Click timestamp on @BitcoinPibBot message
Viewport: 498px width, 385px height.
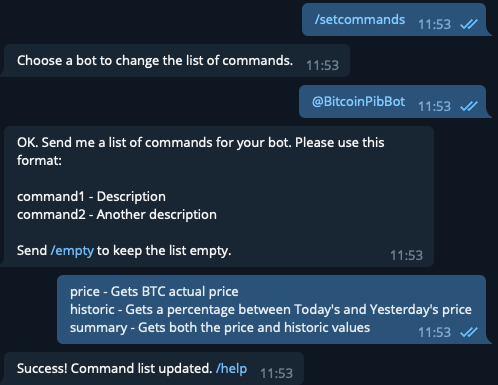(434, 106)
